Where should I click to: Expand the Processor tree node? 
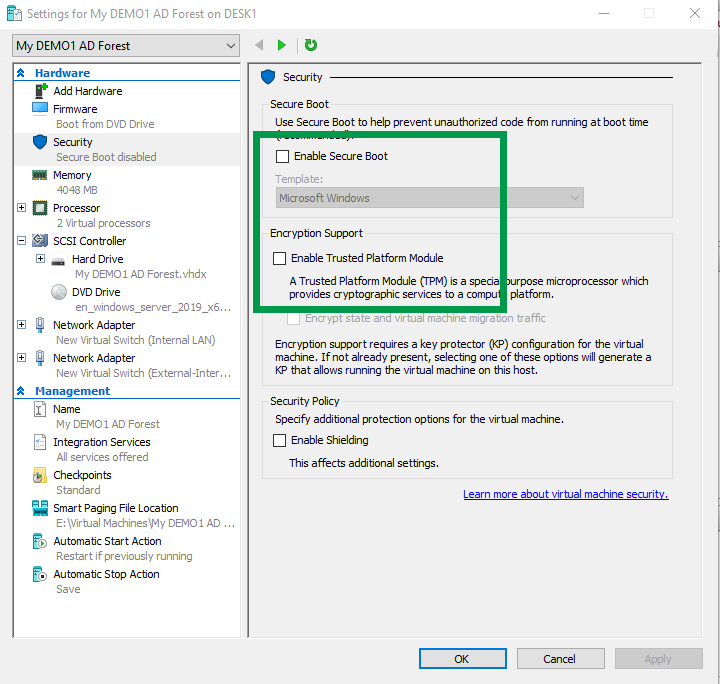22,208
